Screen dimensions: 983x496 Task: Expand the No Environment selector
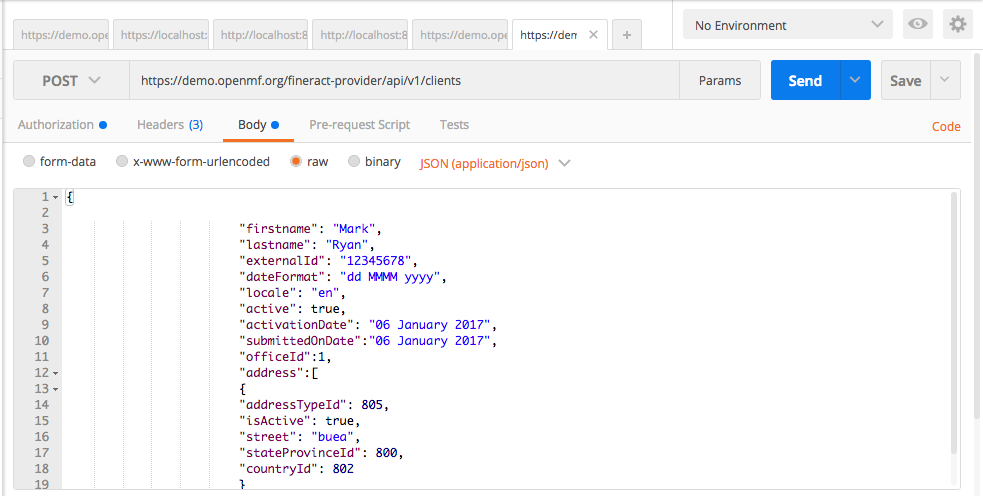tap(787, 25)
